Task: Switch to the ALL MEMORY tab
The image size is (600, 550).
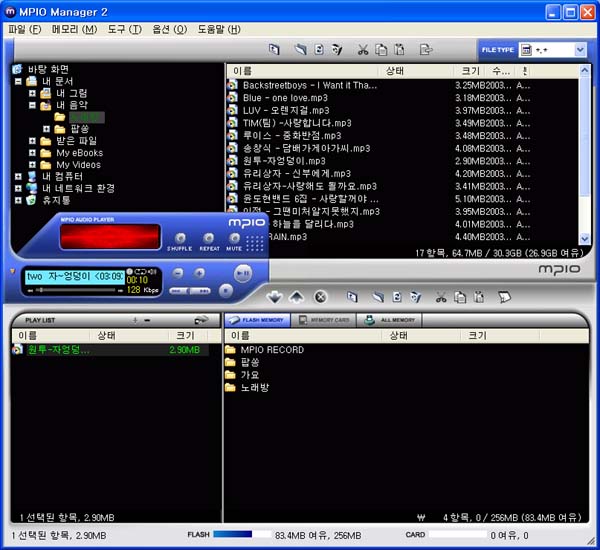Action: point(390,320)
